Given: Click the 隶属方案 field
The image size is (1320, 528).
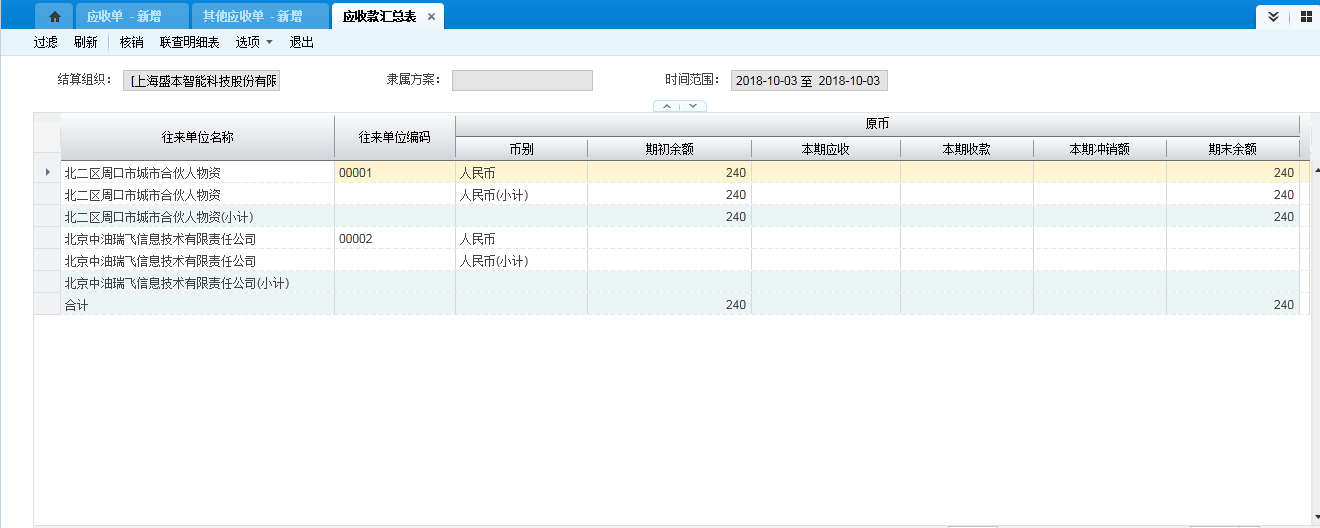Looking at the screenshot, I should click(522, 81).
